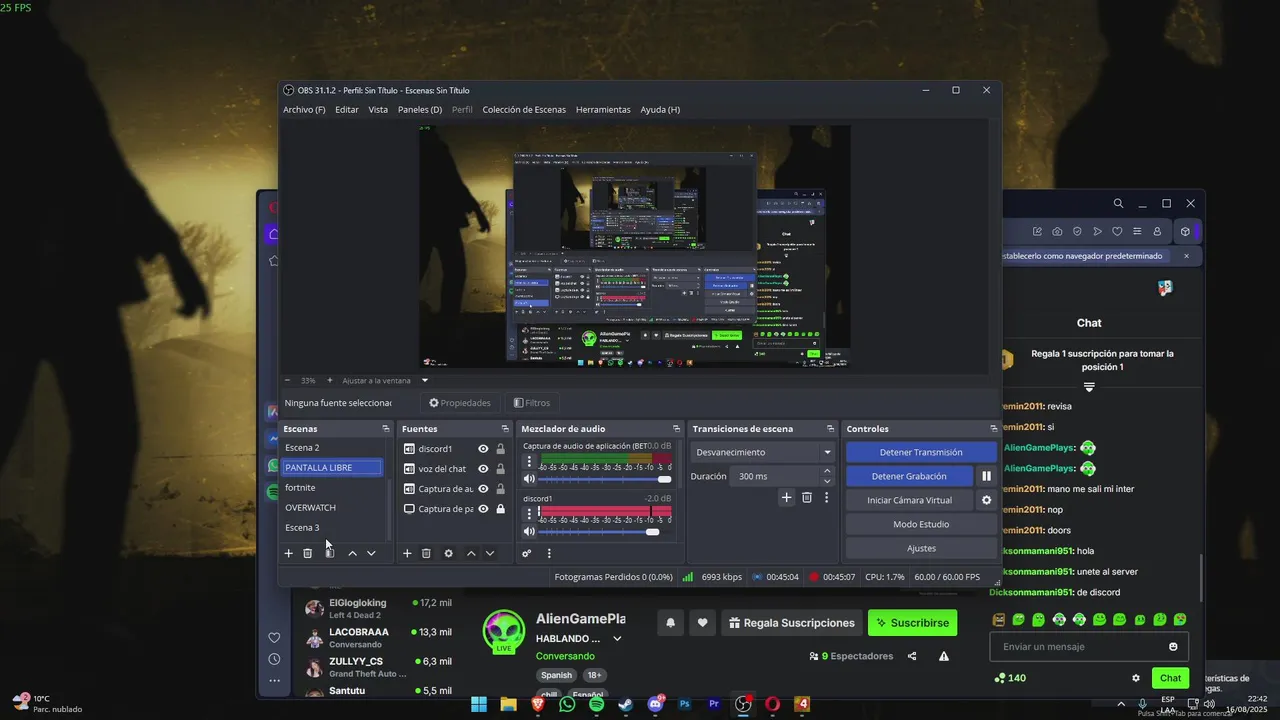Open Archivo menu in OBS
The image size is (1280, 720).
coord(304,110)
